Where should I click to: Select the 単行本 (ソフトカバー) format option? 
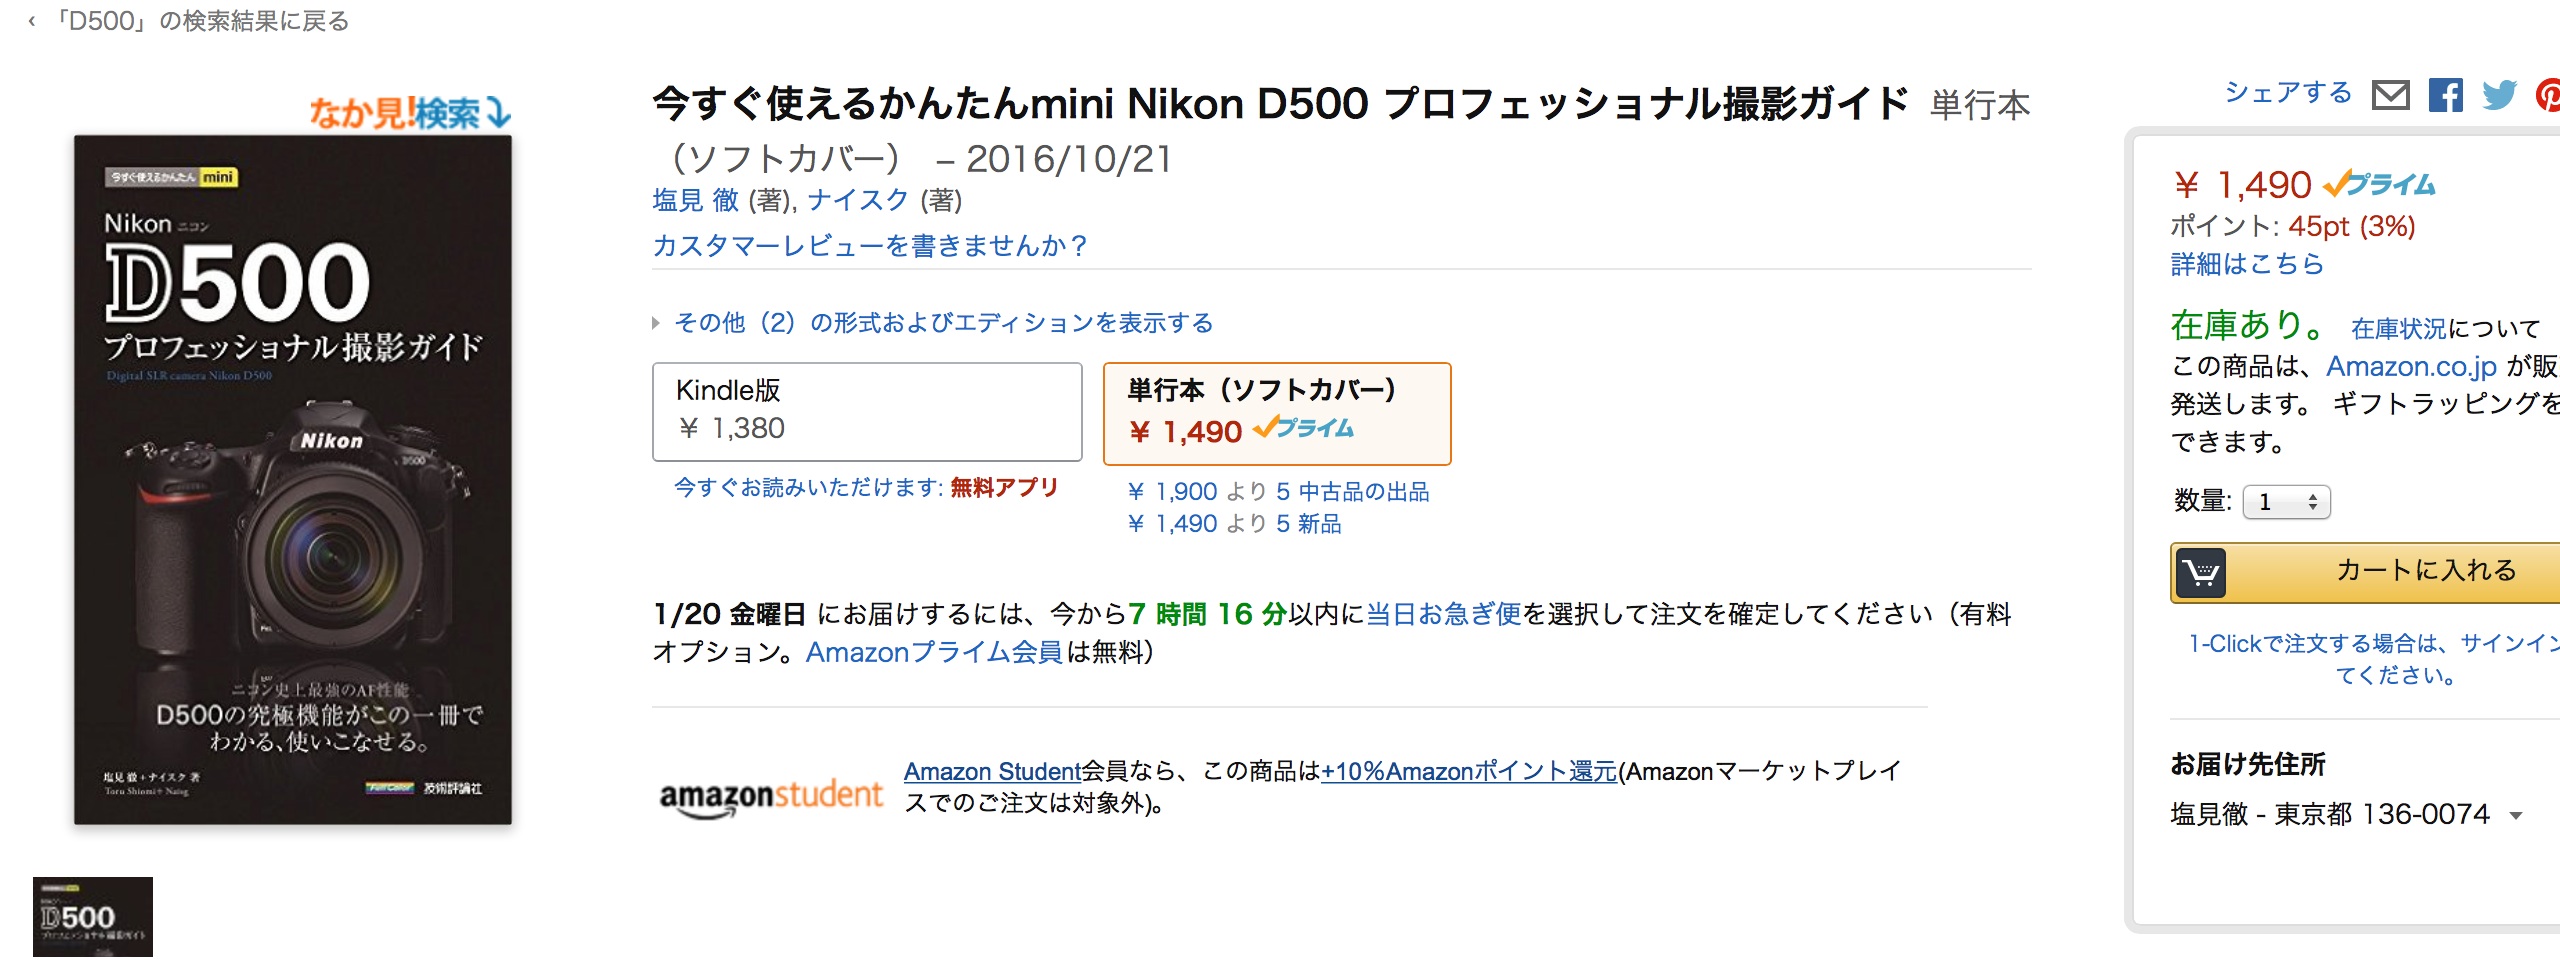[x=1277, y=414]
